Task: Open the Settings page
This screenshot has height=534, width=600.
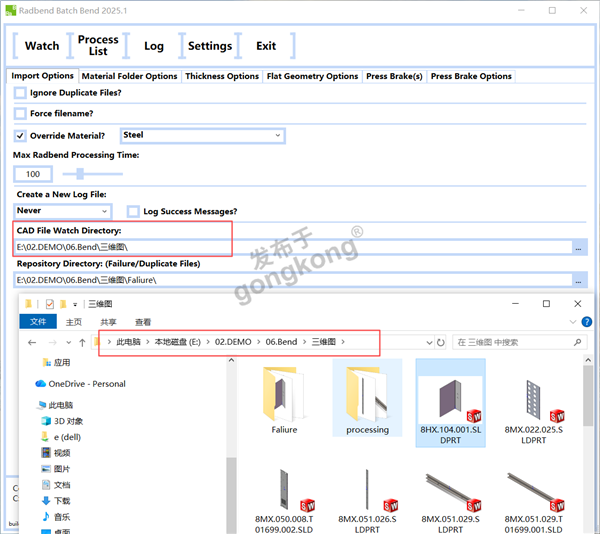Action: pyautogui.click(x=210, y=46)
